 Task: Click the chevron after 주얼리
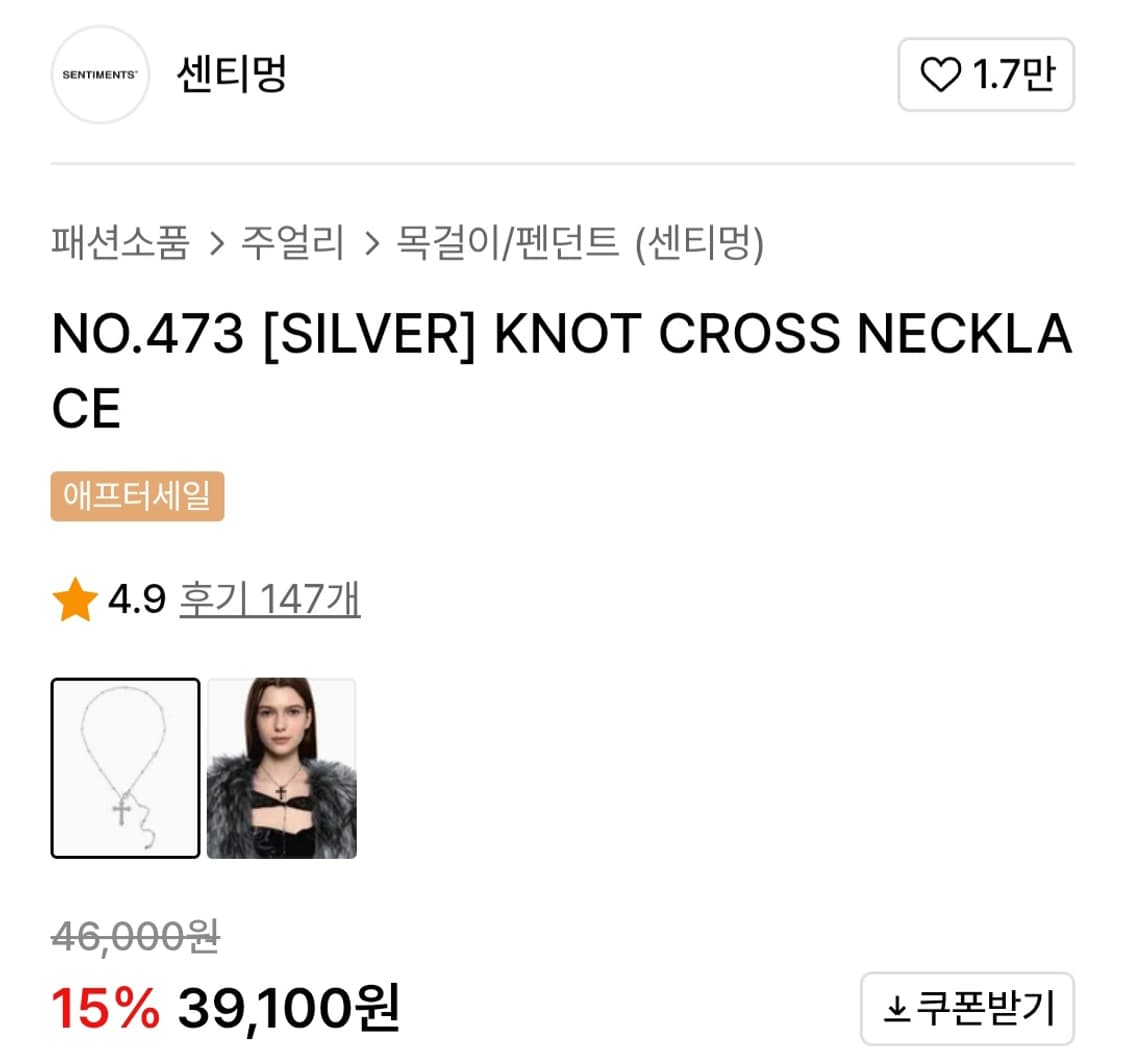coord(372,244)
